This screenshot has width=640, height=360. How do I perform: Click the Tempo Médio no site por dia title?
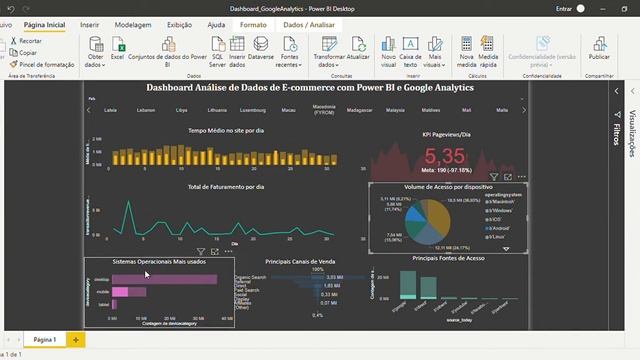click(x=226, y=131)
